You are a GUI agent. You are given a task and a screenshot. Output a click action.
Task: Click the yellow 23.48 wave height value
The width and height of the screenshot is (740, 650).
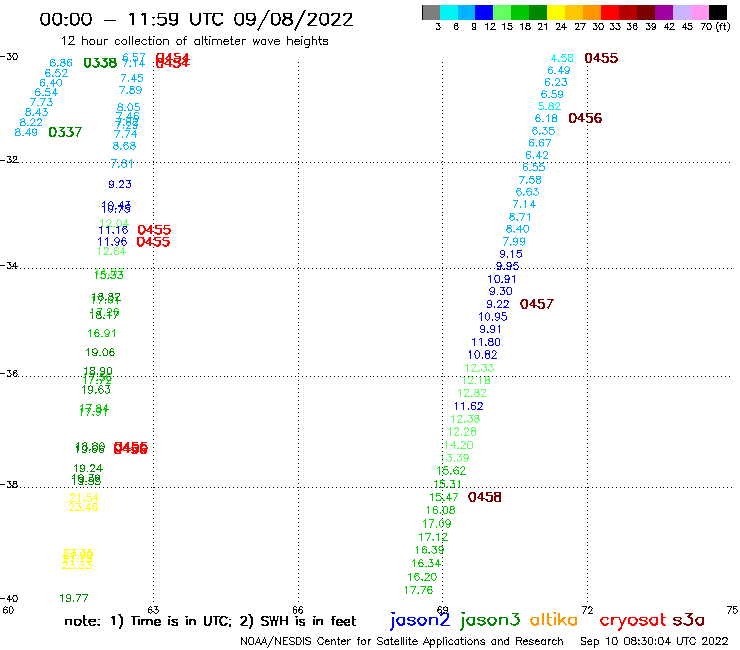tap(83, 507)
